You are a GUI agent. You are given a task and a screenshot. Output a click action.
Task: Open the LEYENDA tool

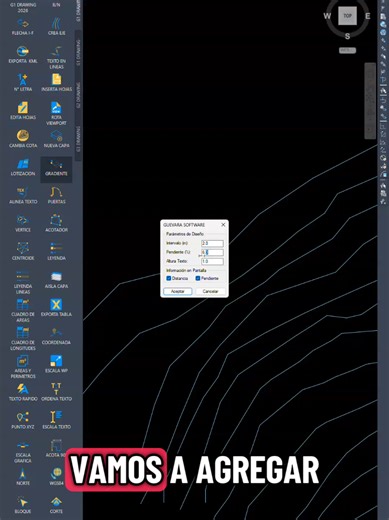pos(56,252)
